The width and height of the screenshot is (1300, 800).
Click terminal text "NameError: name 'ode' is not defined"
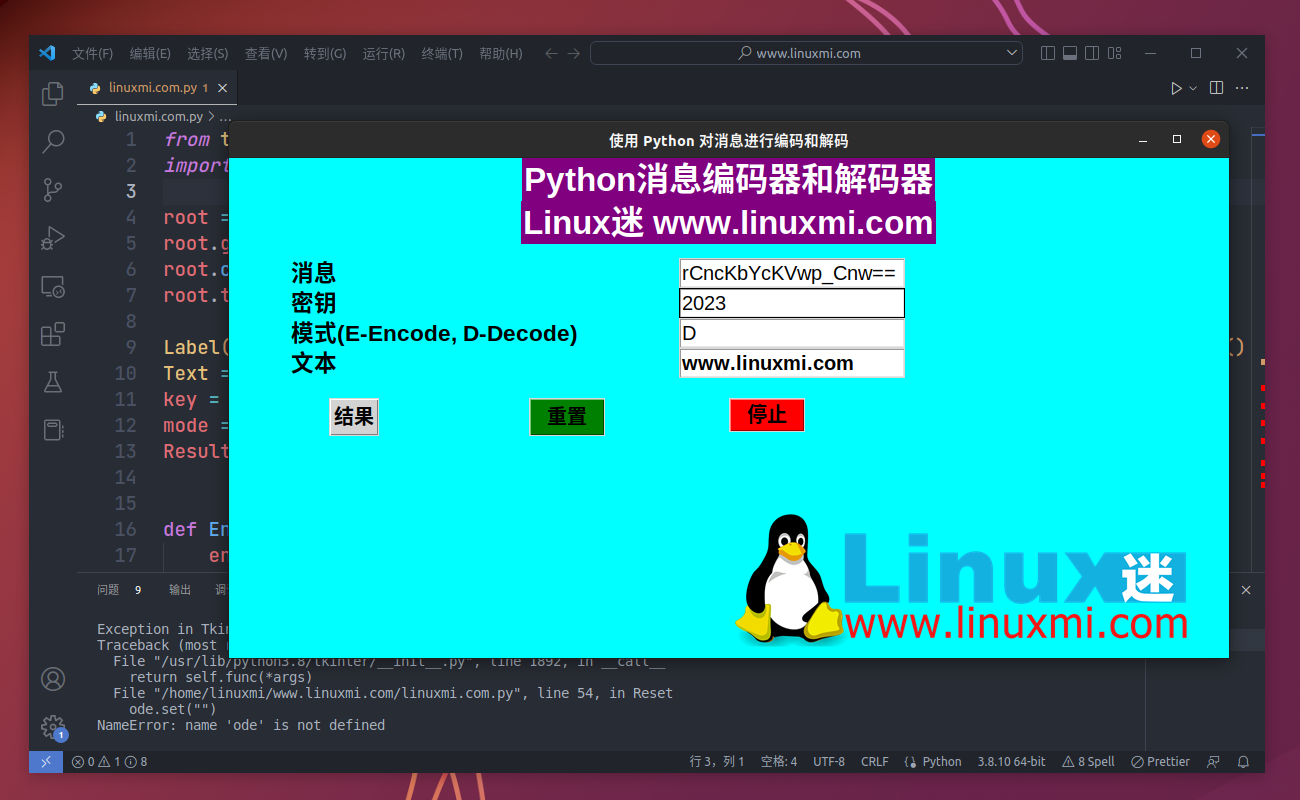point(241,725)
